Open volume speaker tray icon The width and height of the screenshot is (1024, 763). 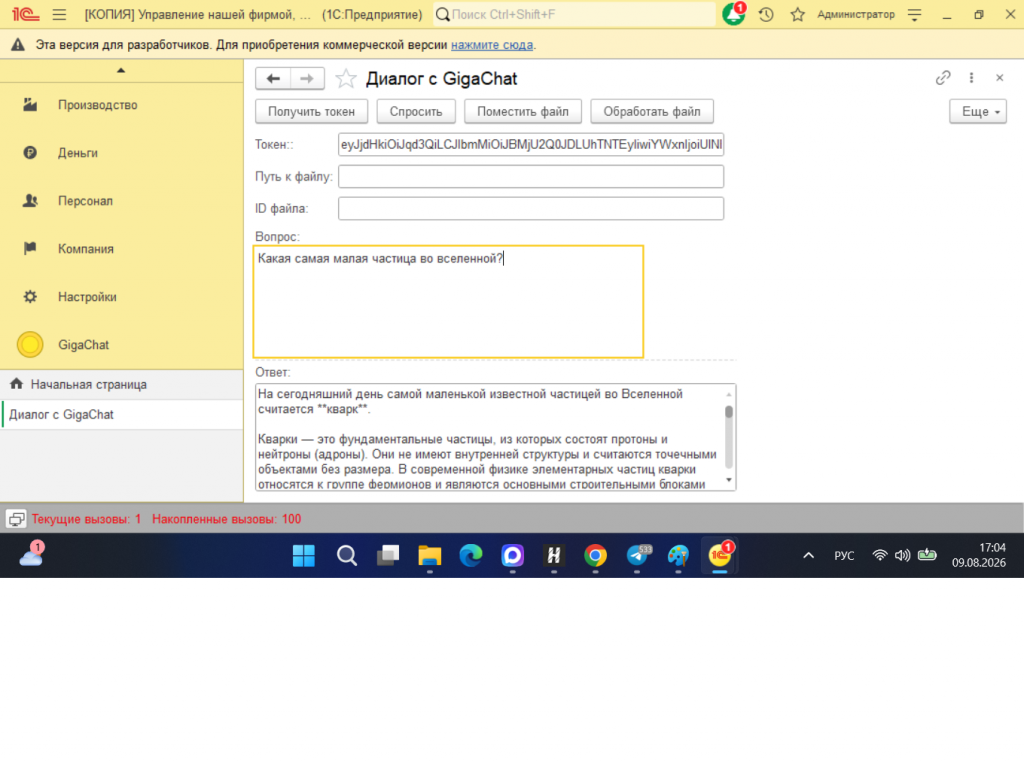click(x=903, y=556)
